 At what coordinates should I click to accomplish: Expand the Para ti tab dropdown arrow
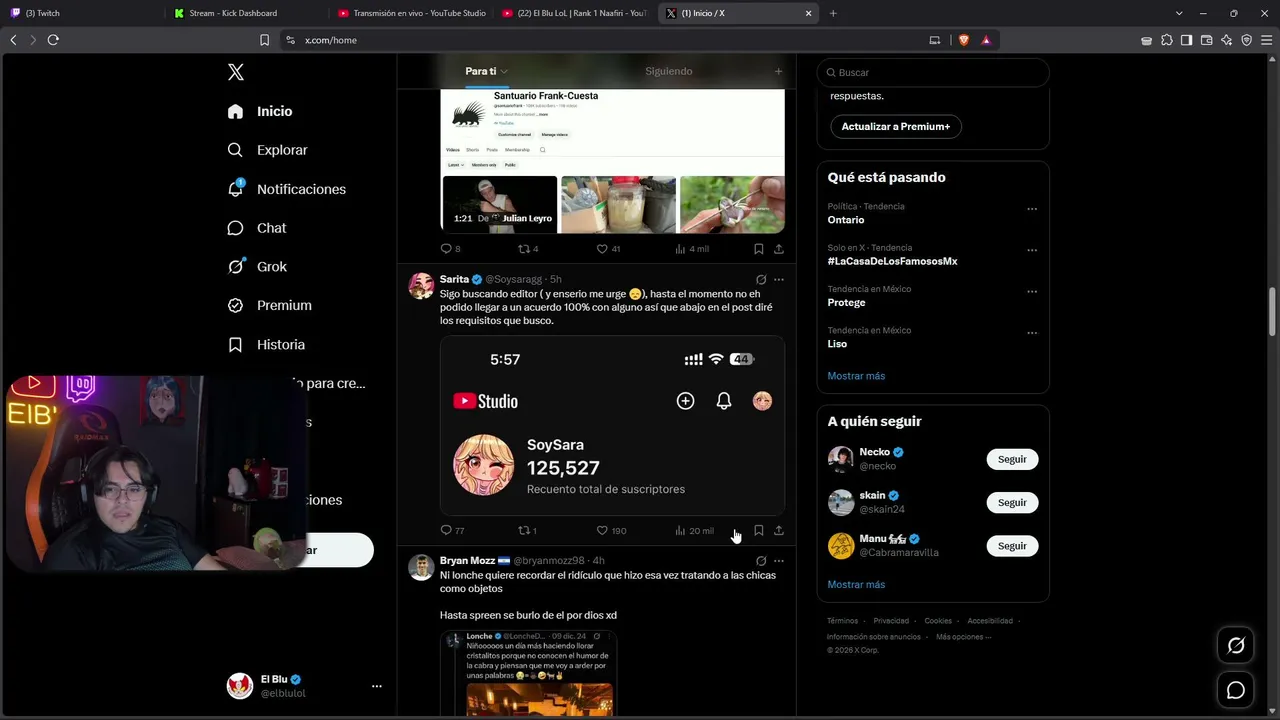[x=504, y=72]
